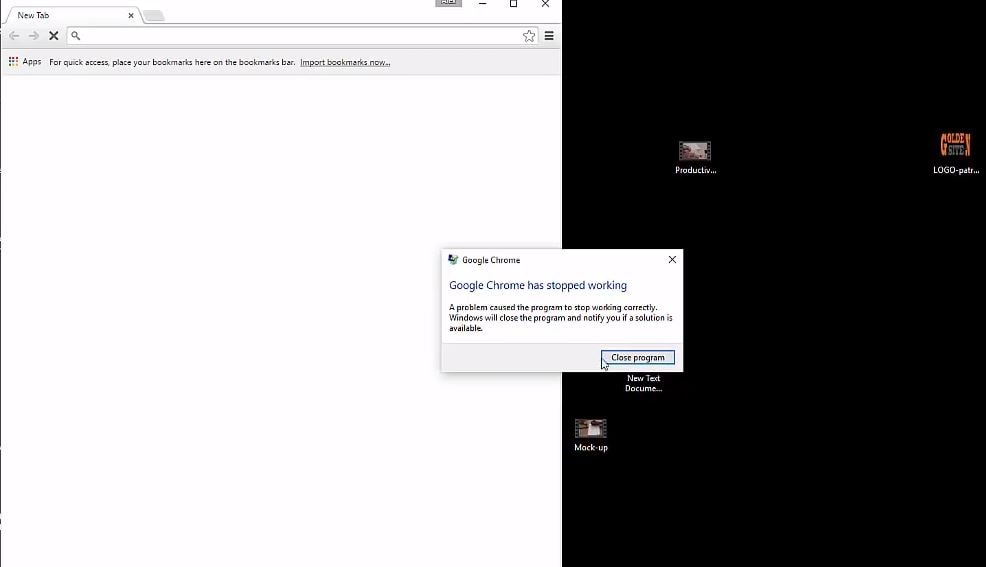
Task: Click Import bookmarks now link
Action: coord(345,62)
